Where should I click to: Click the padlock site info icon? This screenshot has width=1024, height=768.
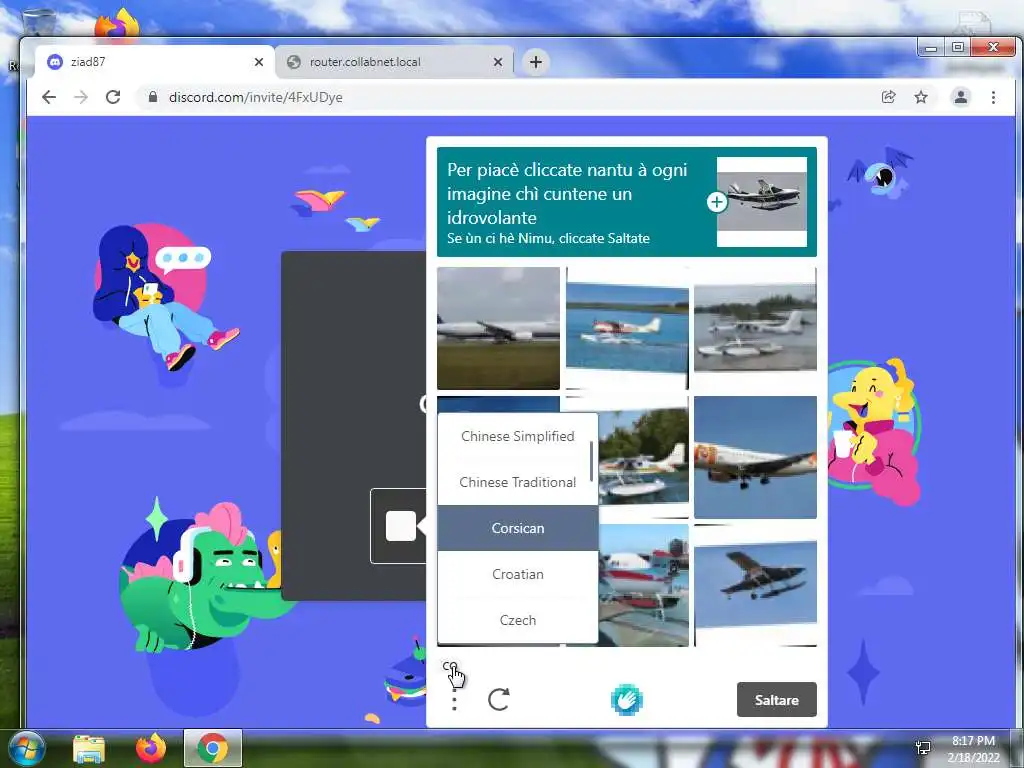tap(153, 97)
